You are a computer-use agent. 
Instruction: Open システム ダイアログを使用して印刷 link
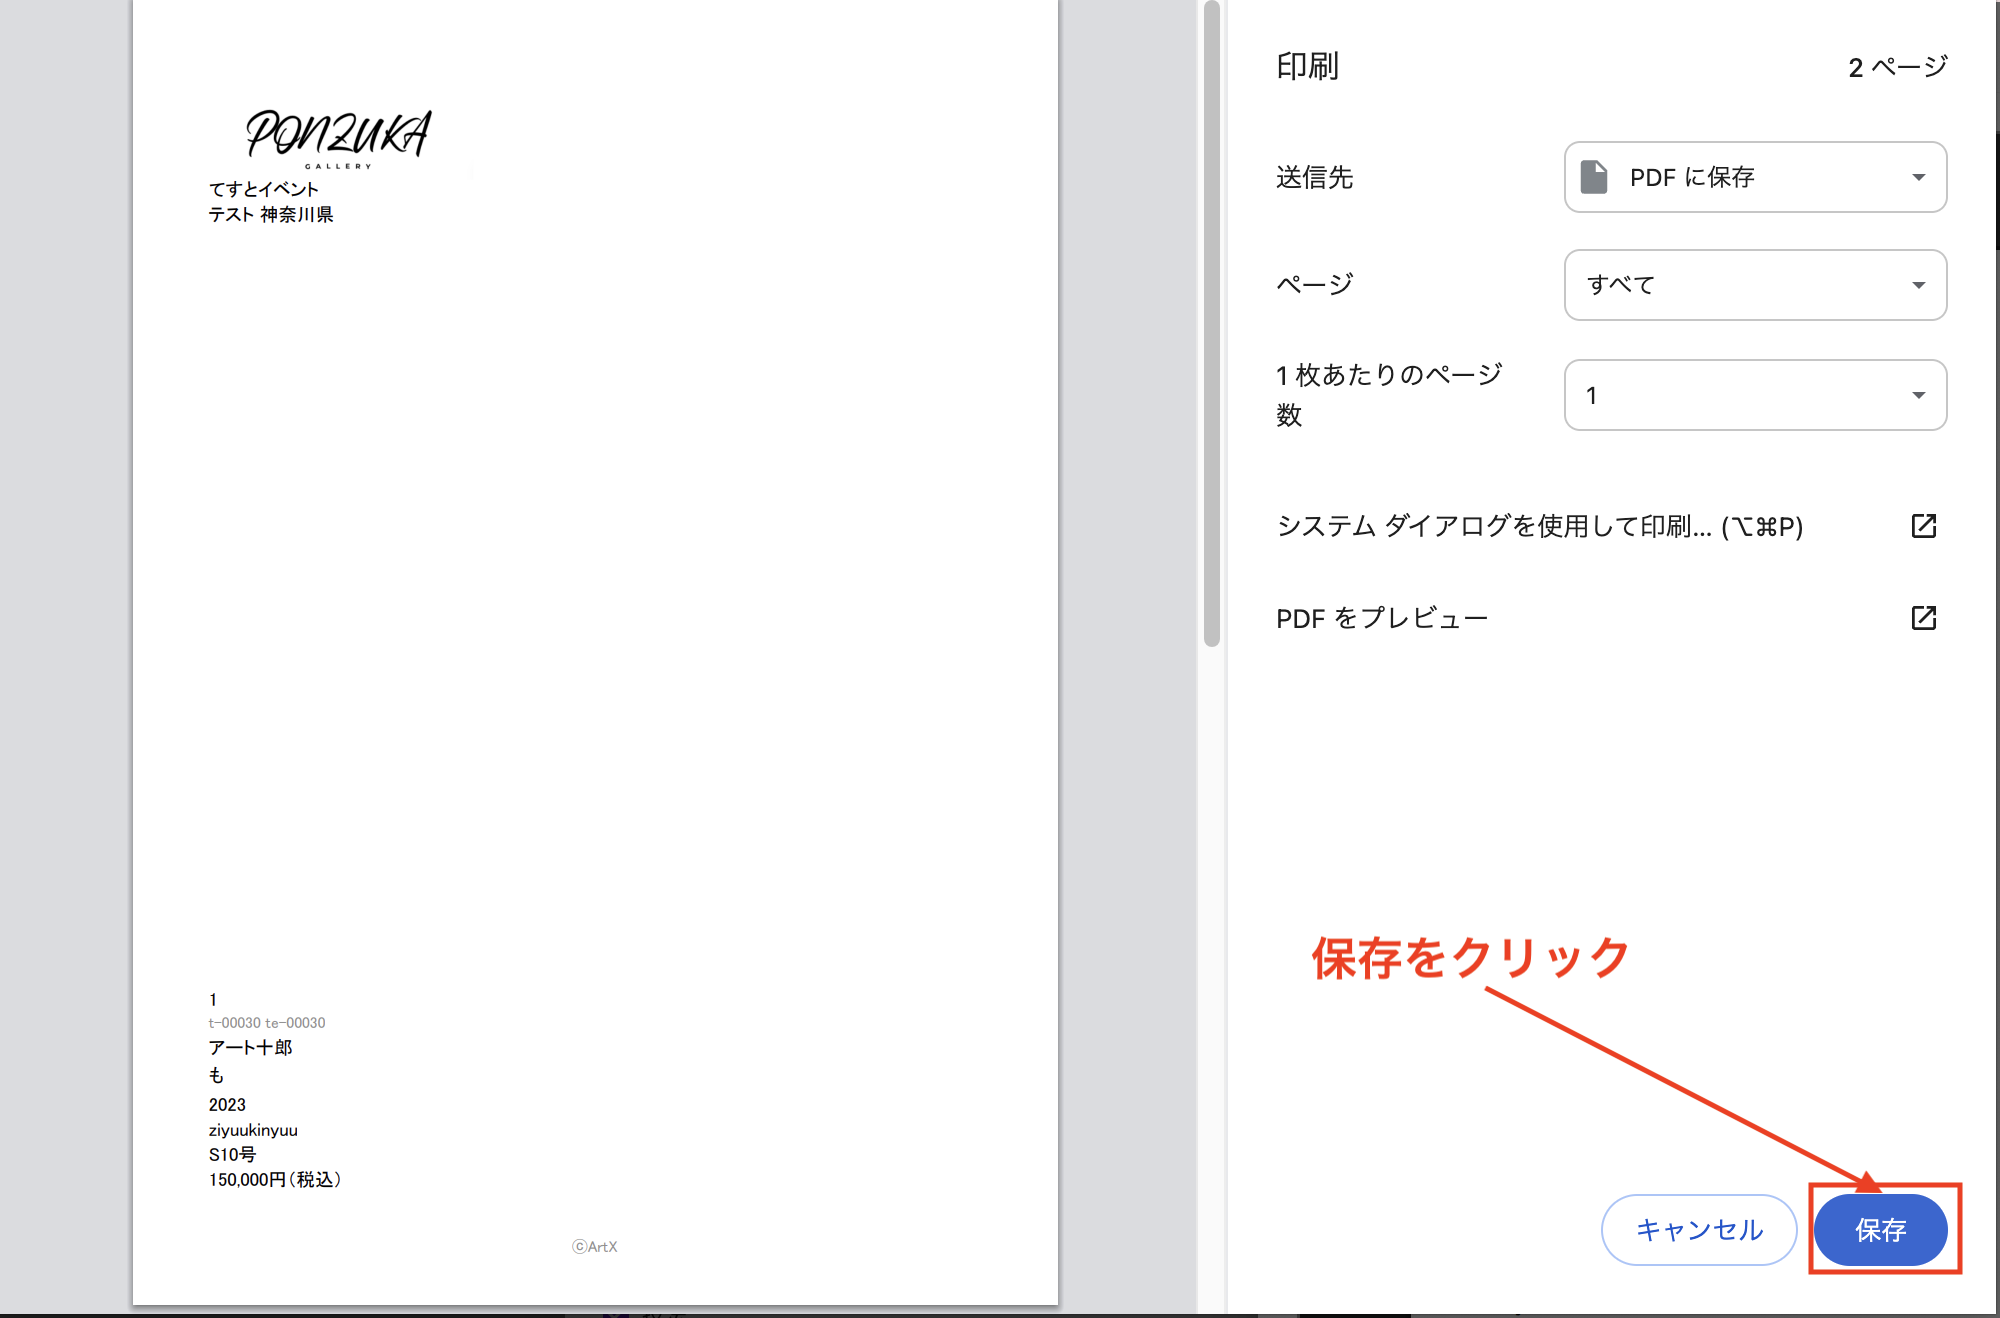(x=1539, y=526)
